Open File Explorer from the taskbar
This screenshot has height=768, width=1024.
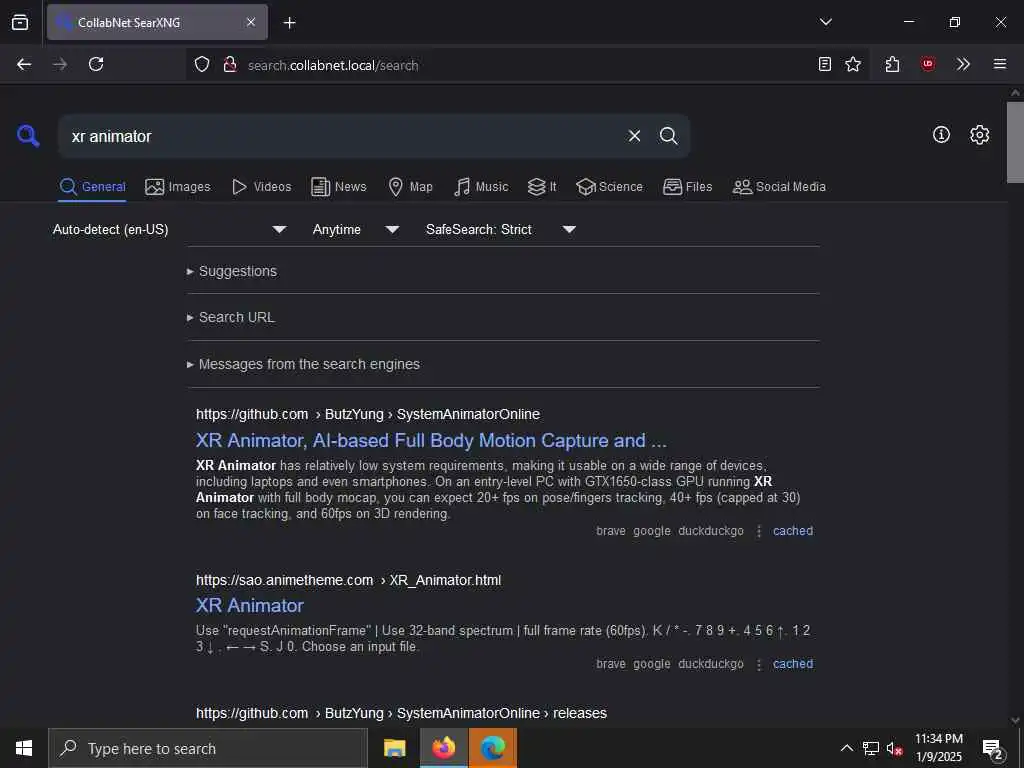[394, 748]
